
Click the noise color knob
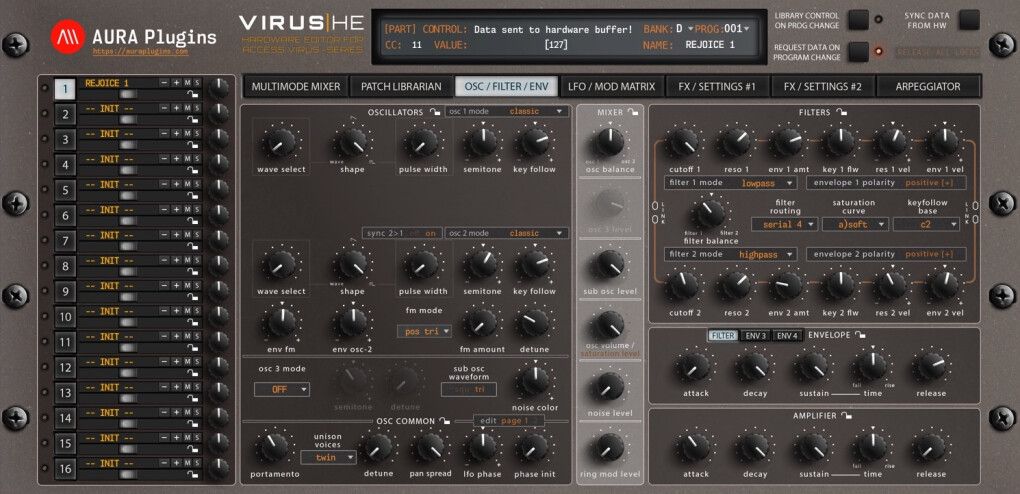[534, 380]
